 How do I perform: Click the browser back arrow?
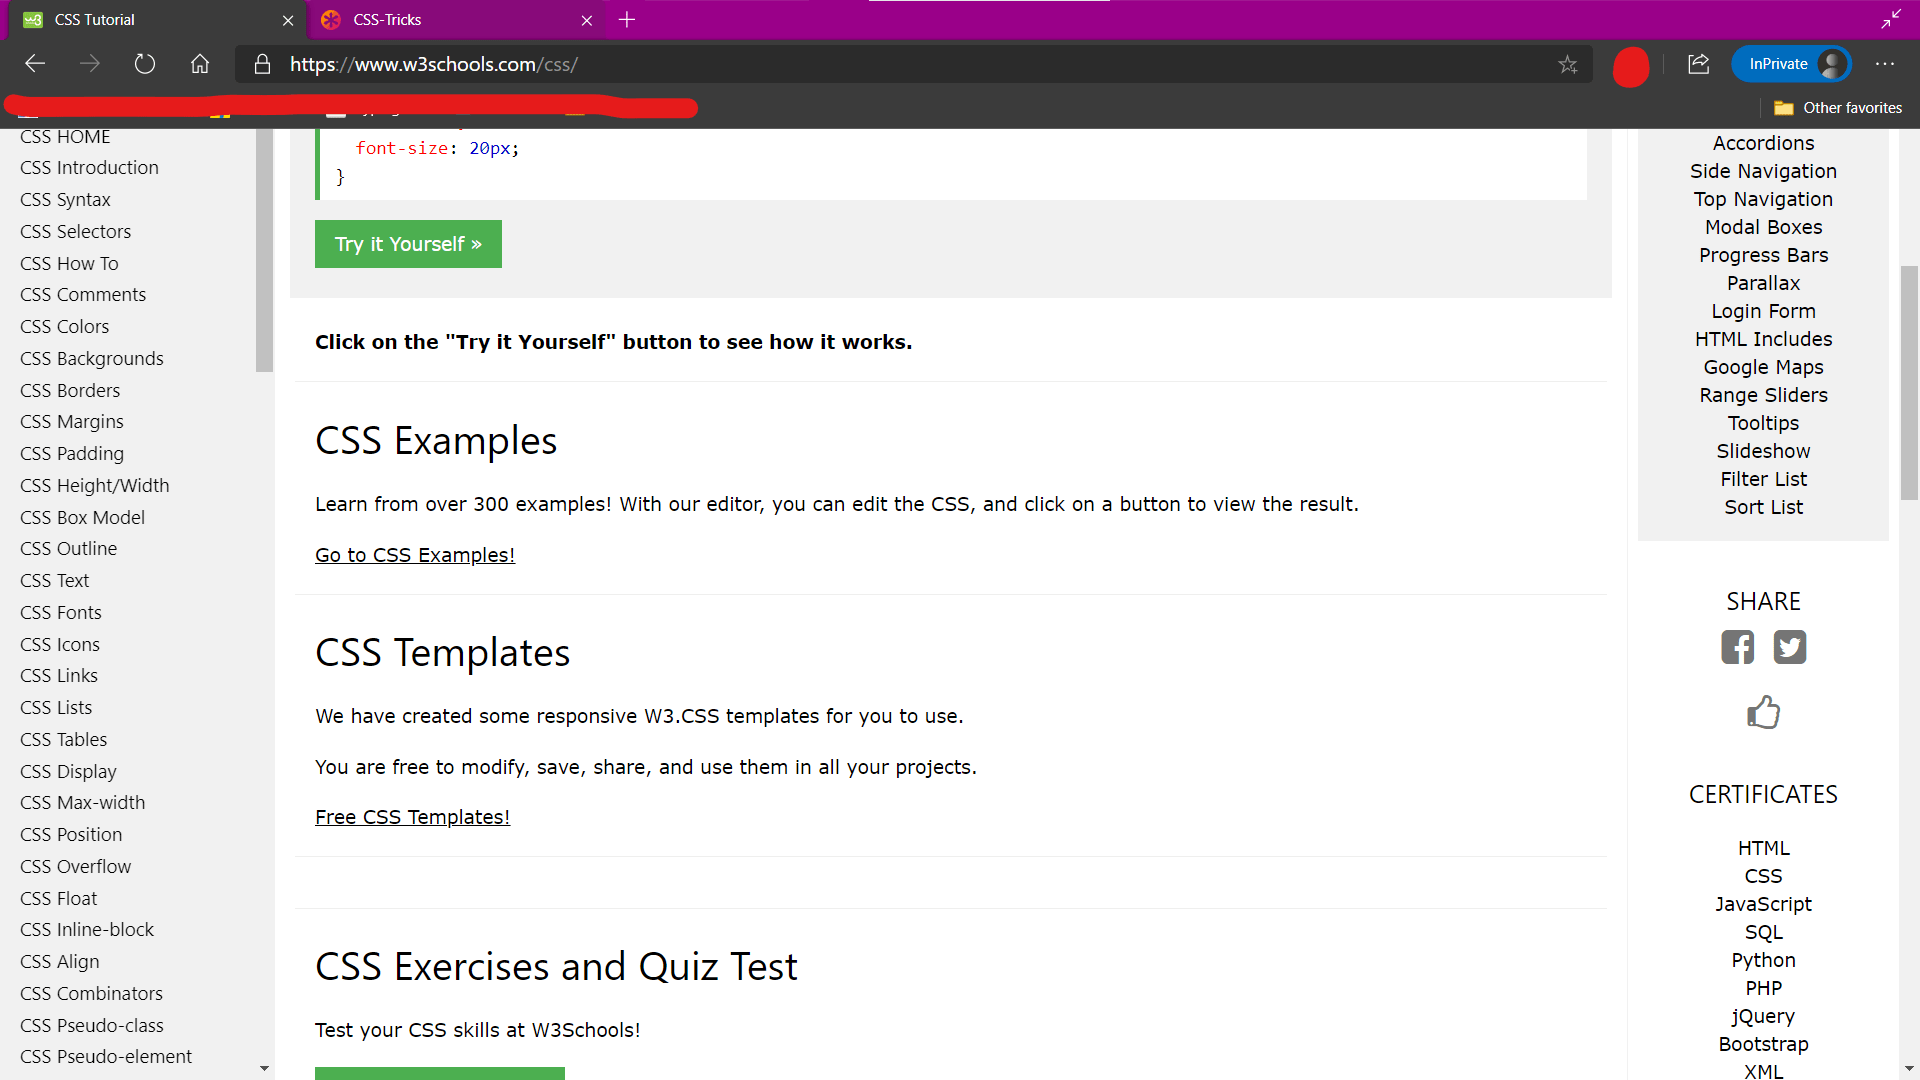[x=35, y=64]
